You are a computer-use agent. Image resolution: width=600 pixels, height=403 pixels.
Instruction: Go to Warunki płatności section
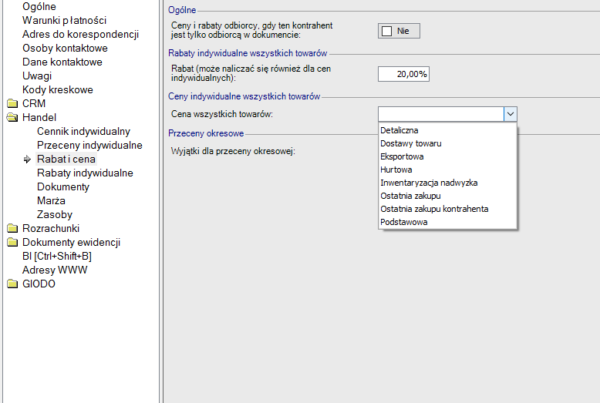pyautogui.click(x=64, y=20)
